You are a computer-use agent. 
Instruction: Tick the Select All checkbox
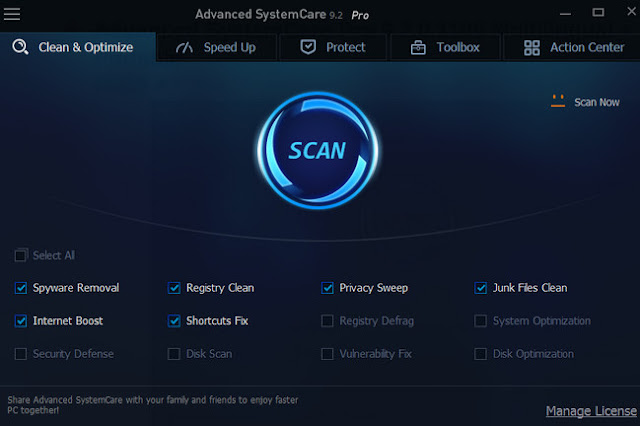pyautogui.click(x=21, y=255)
